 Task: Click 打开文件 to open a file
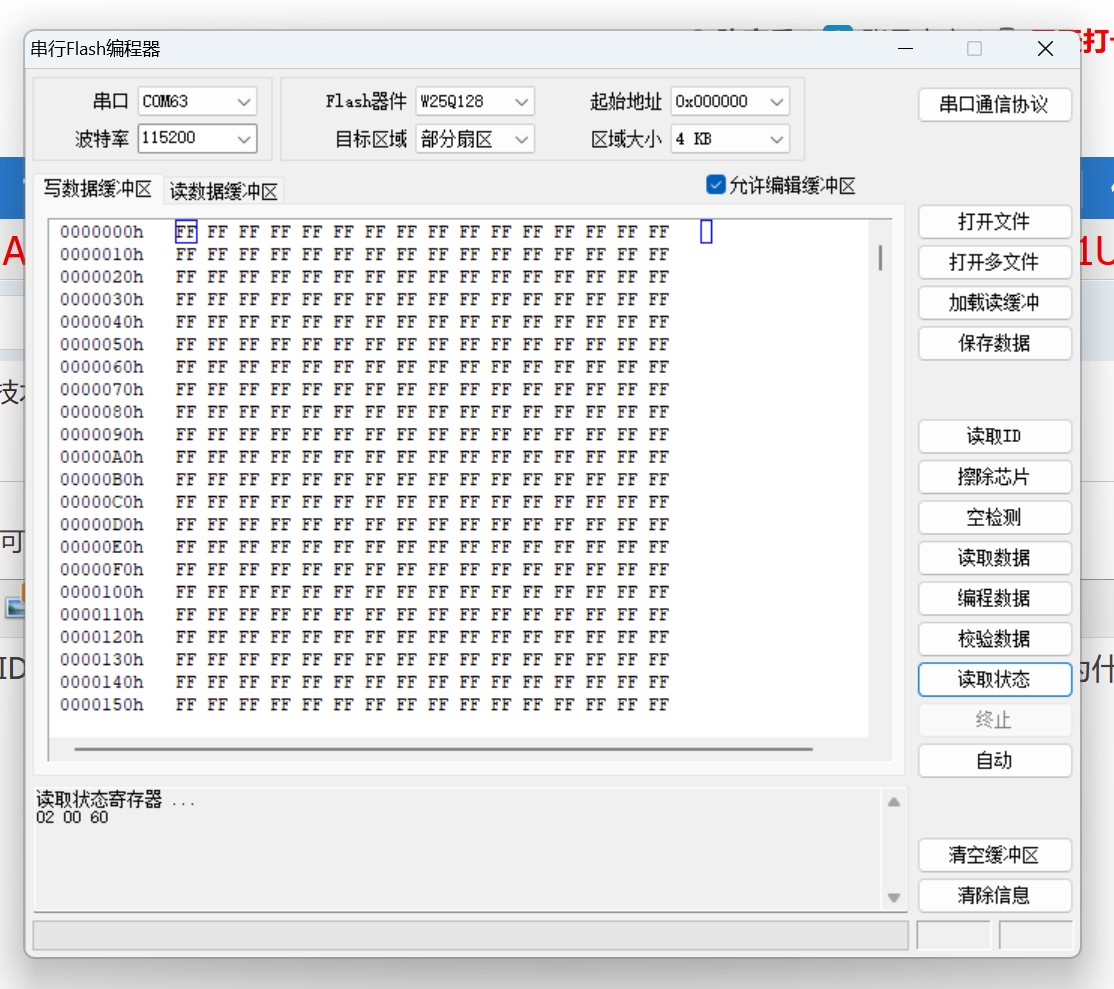tap(994, 221)
